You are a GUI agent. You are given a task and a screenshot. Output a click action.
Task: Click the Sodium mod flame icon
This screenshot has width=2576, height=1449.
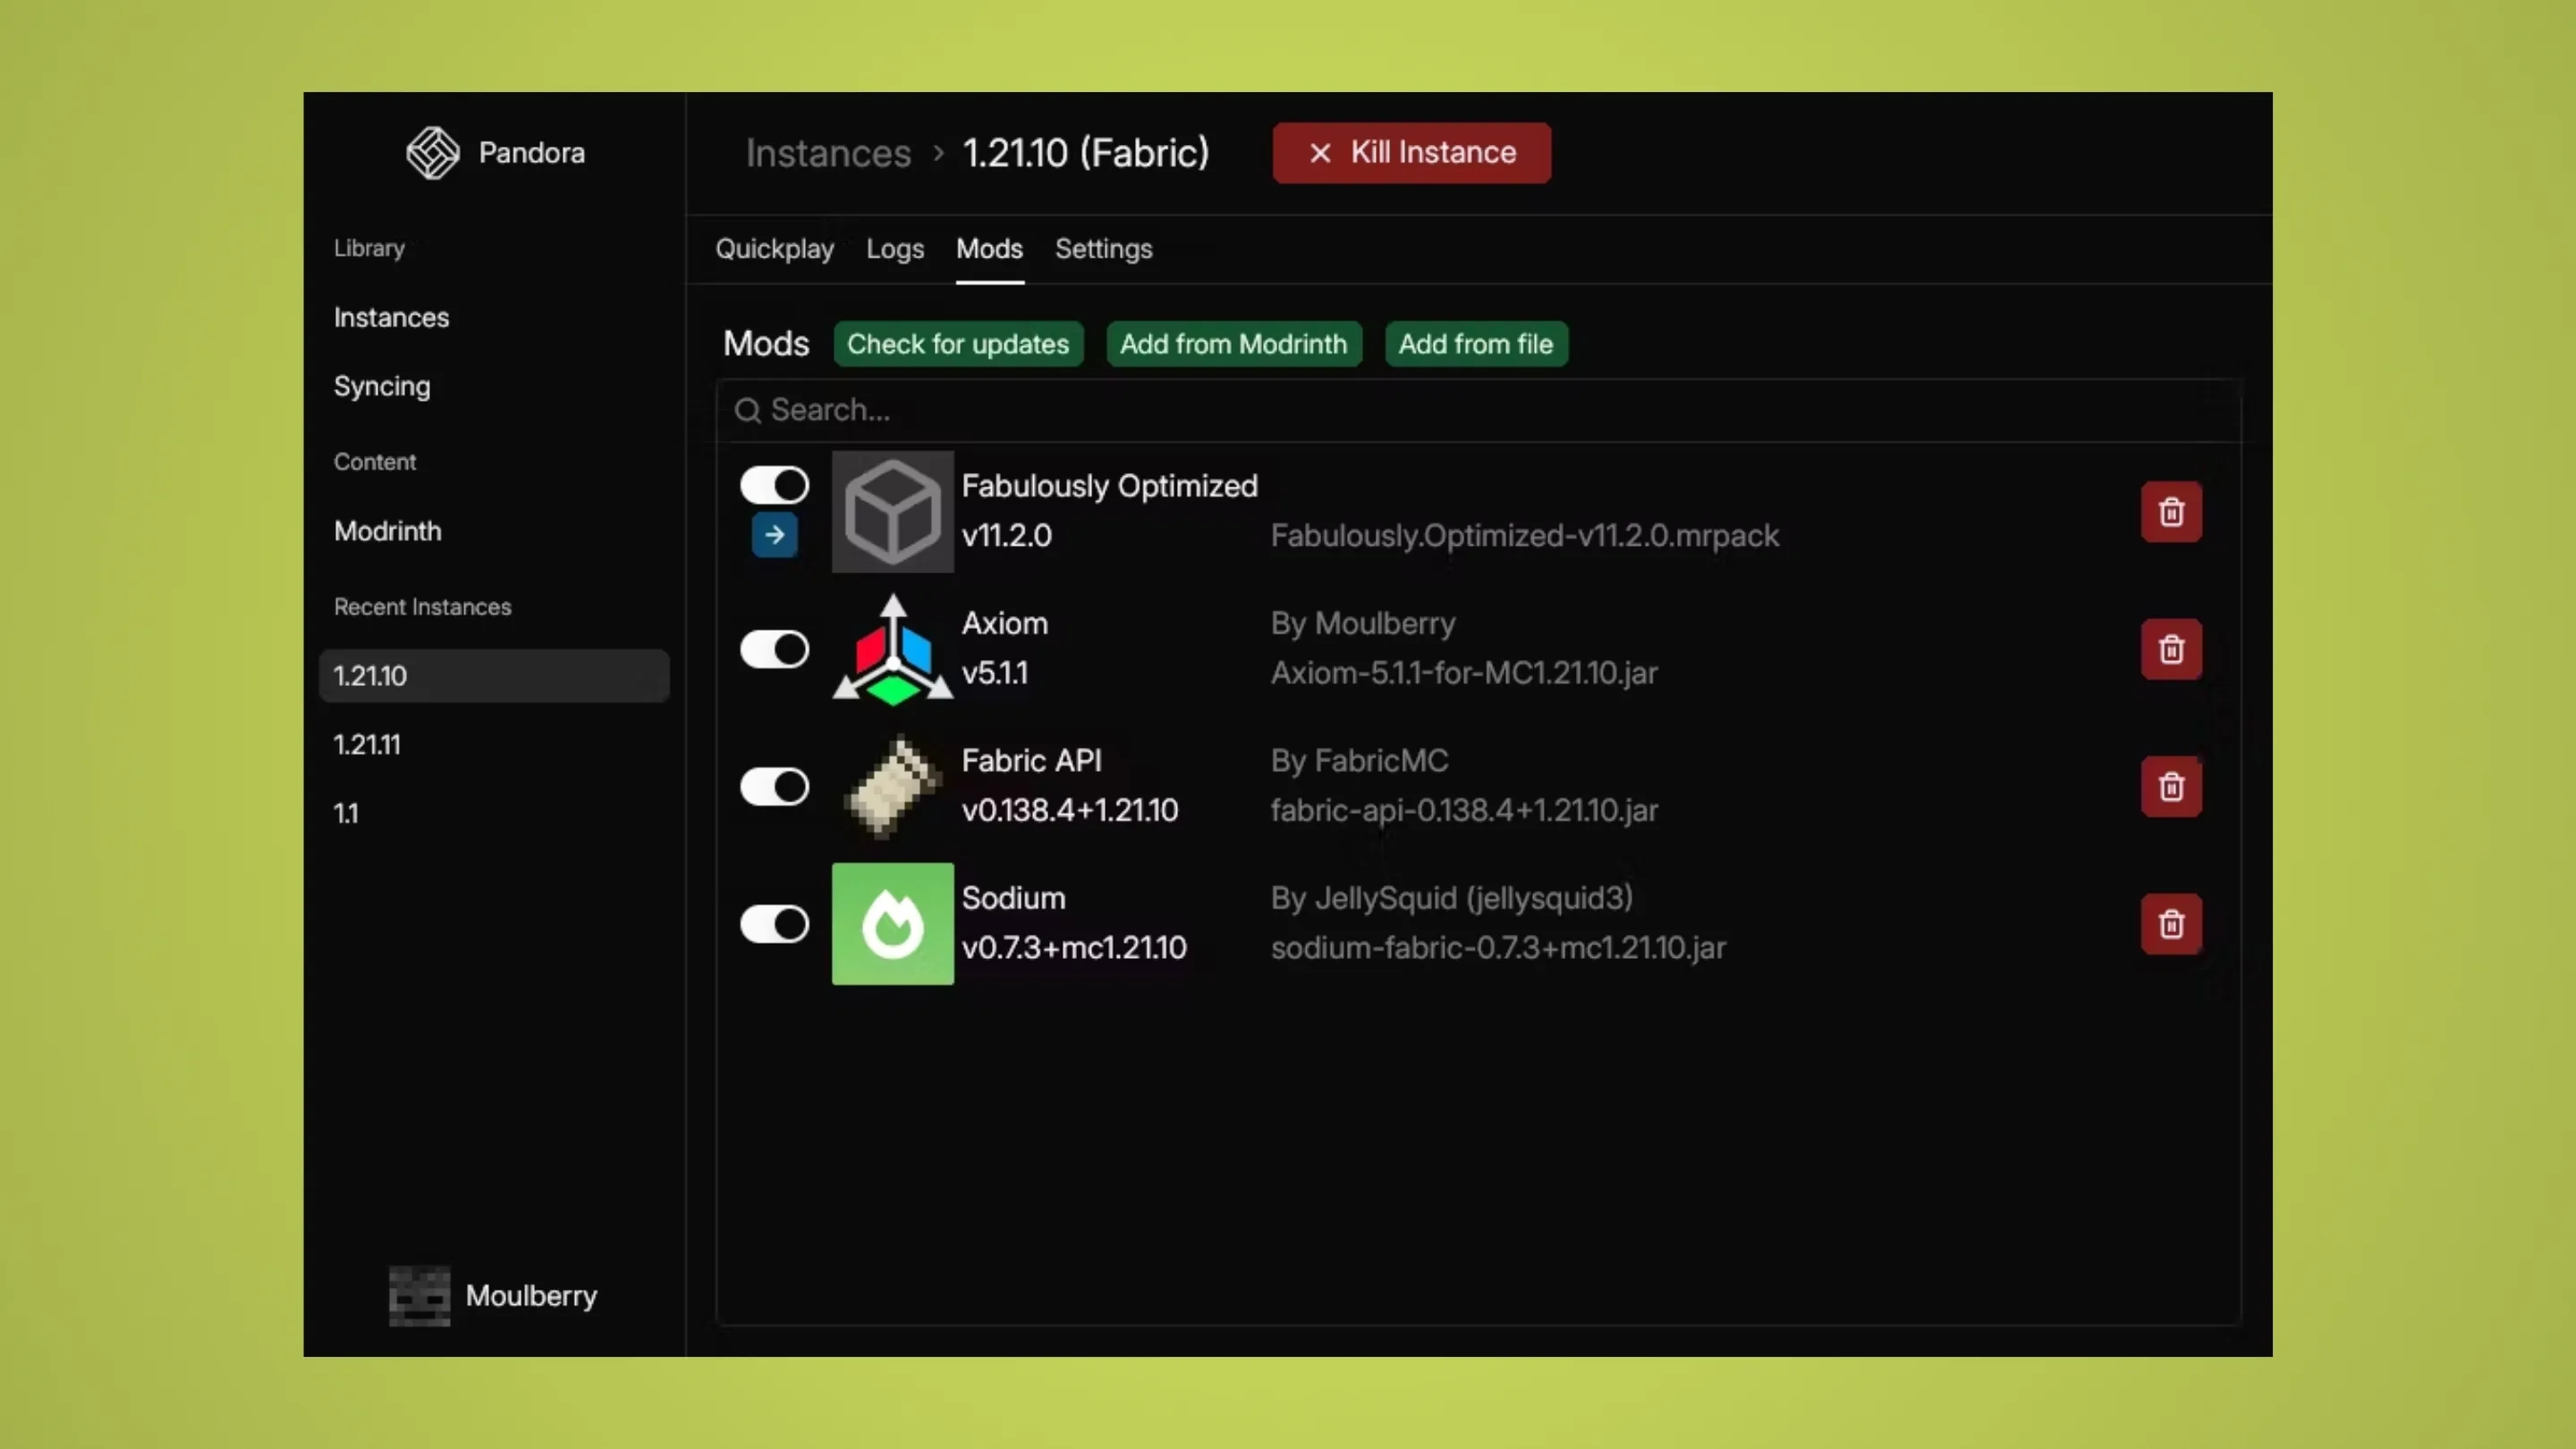892,924
